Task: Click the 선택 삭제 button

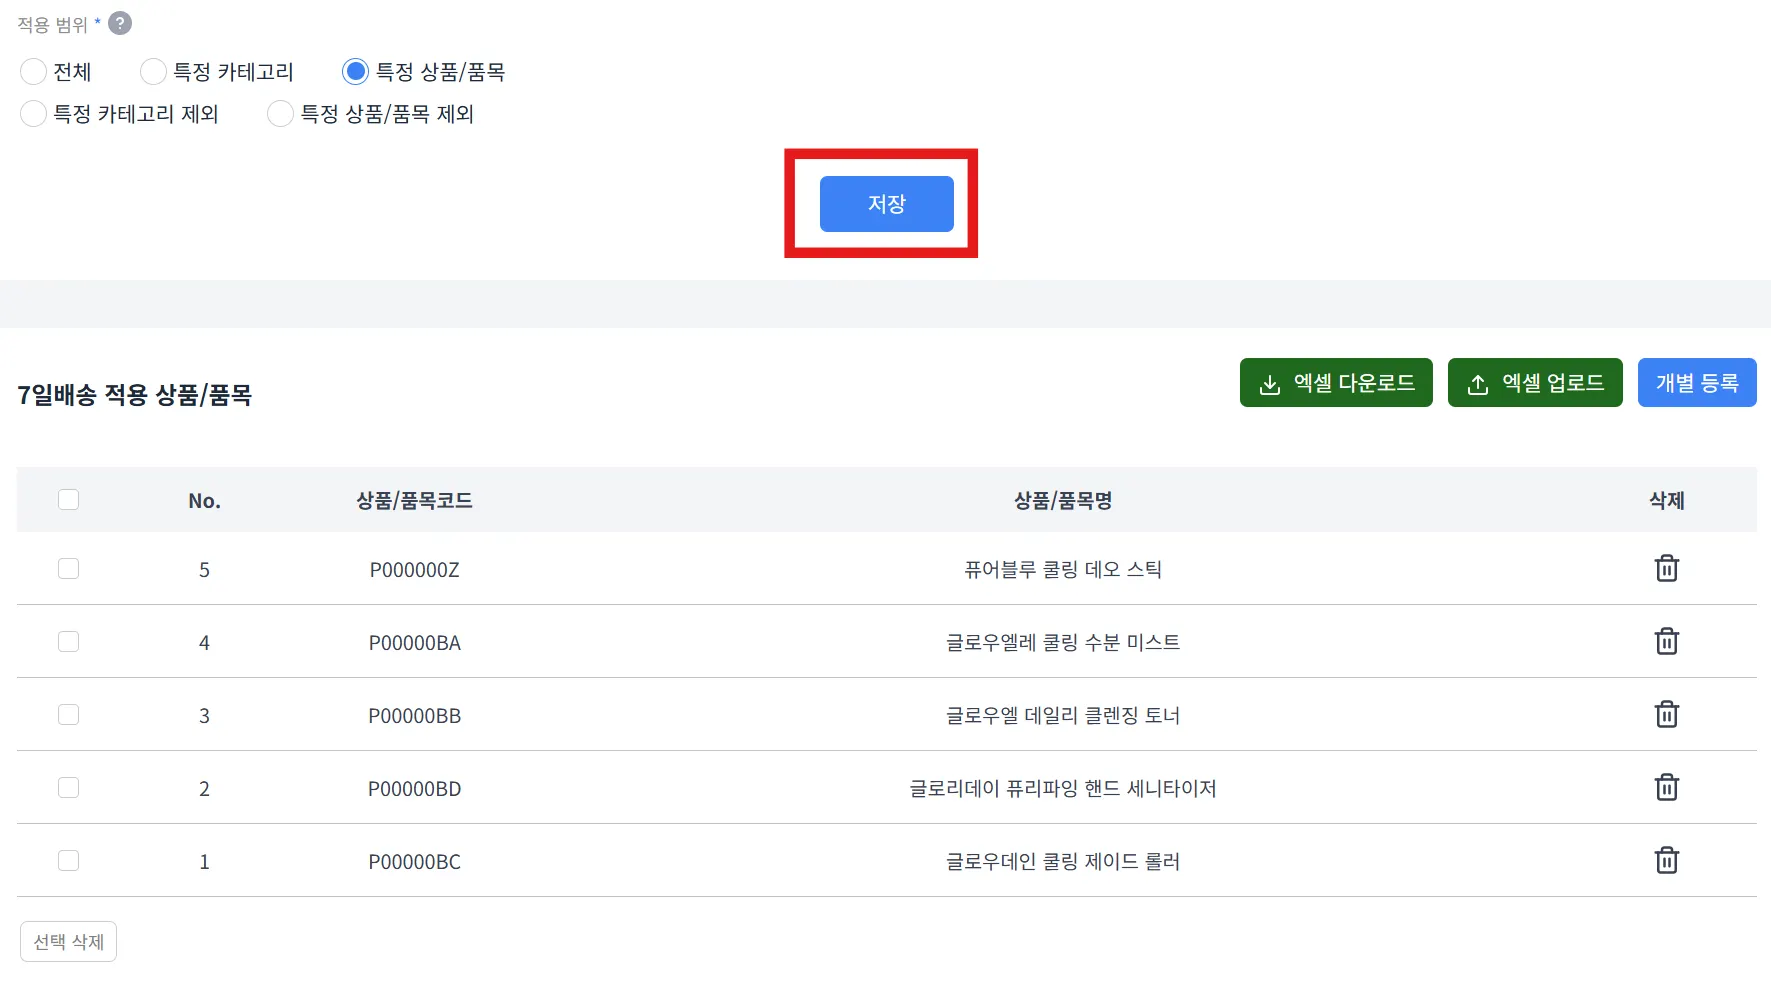Action: (x=68, y=942)
